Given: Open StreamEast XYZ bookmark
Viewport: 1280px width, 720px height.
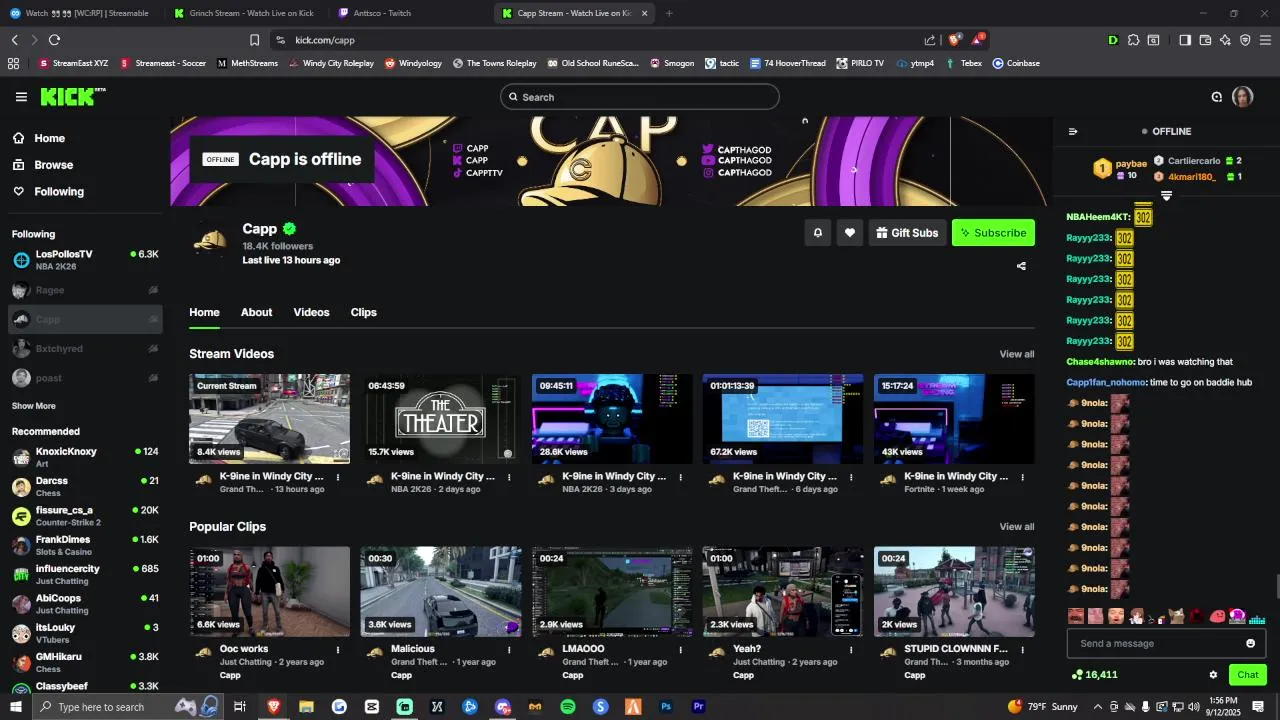Looking at the screenshot, I should point(74,63).
